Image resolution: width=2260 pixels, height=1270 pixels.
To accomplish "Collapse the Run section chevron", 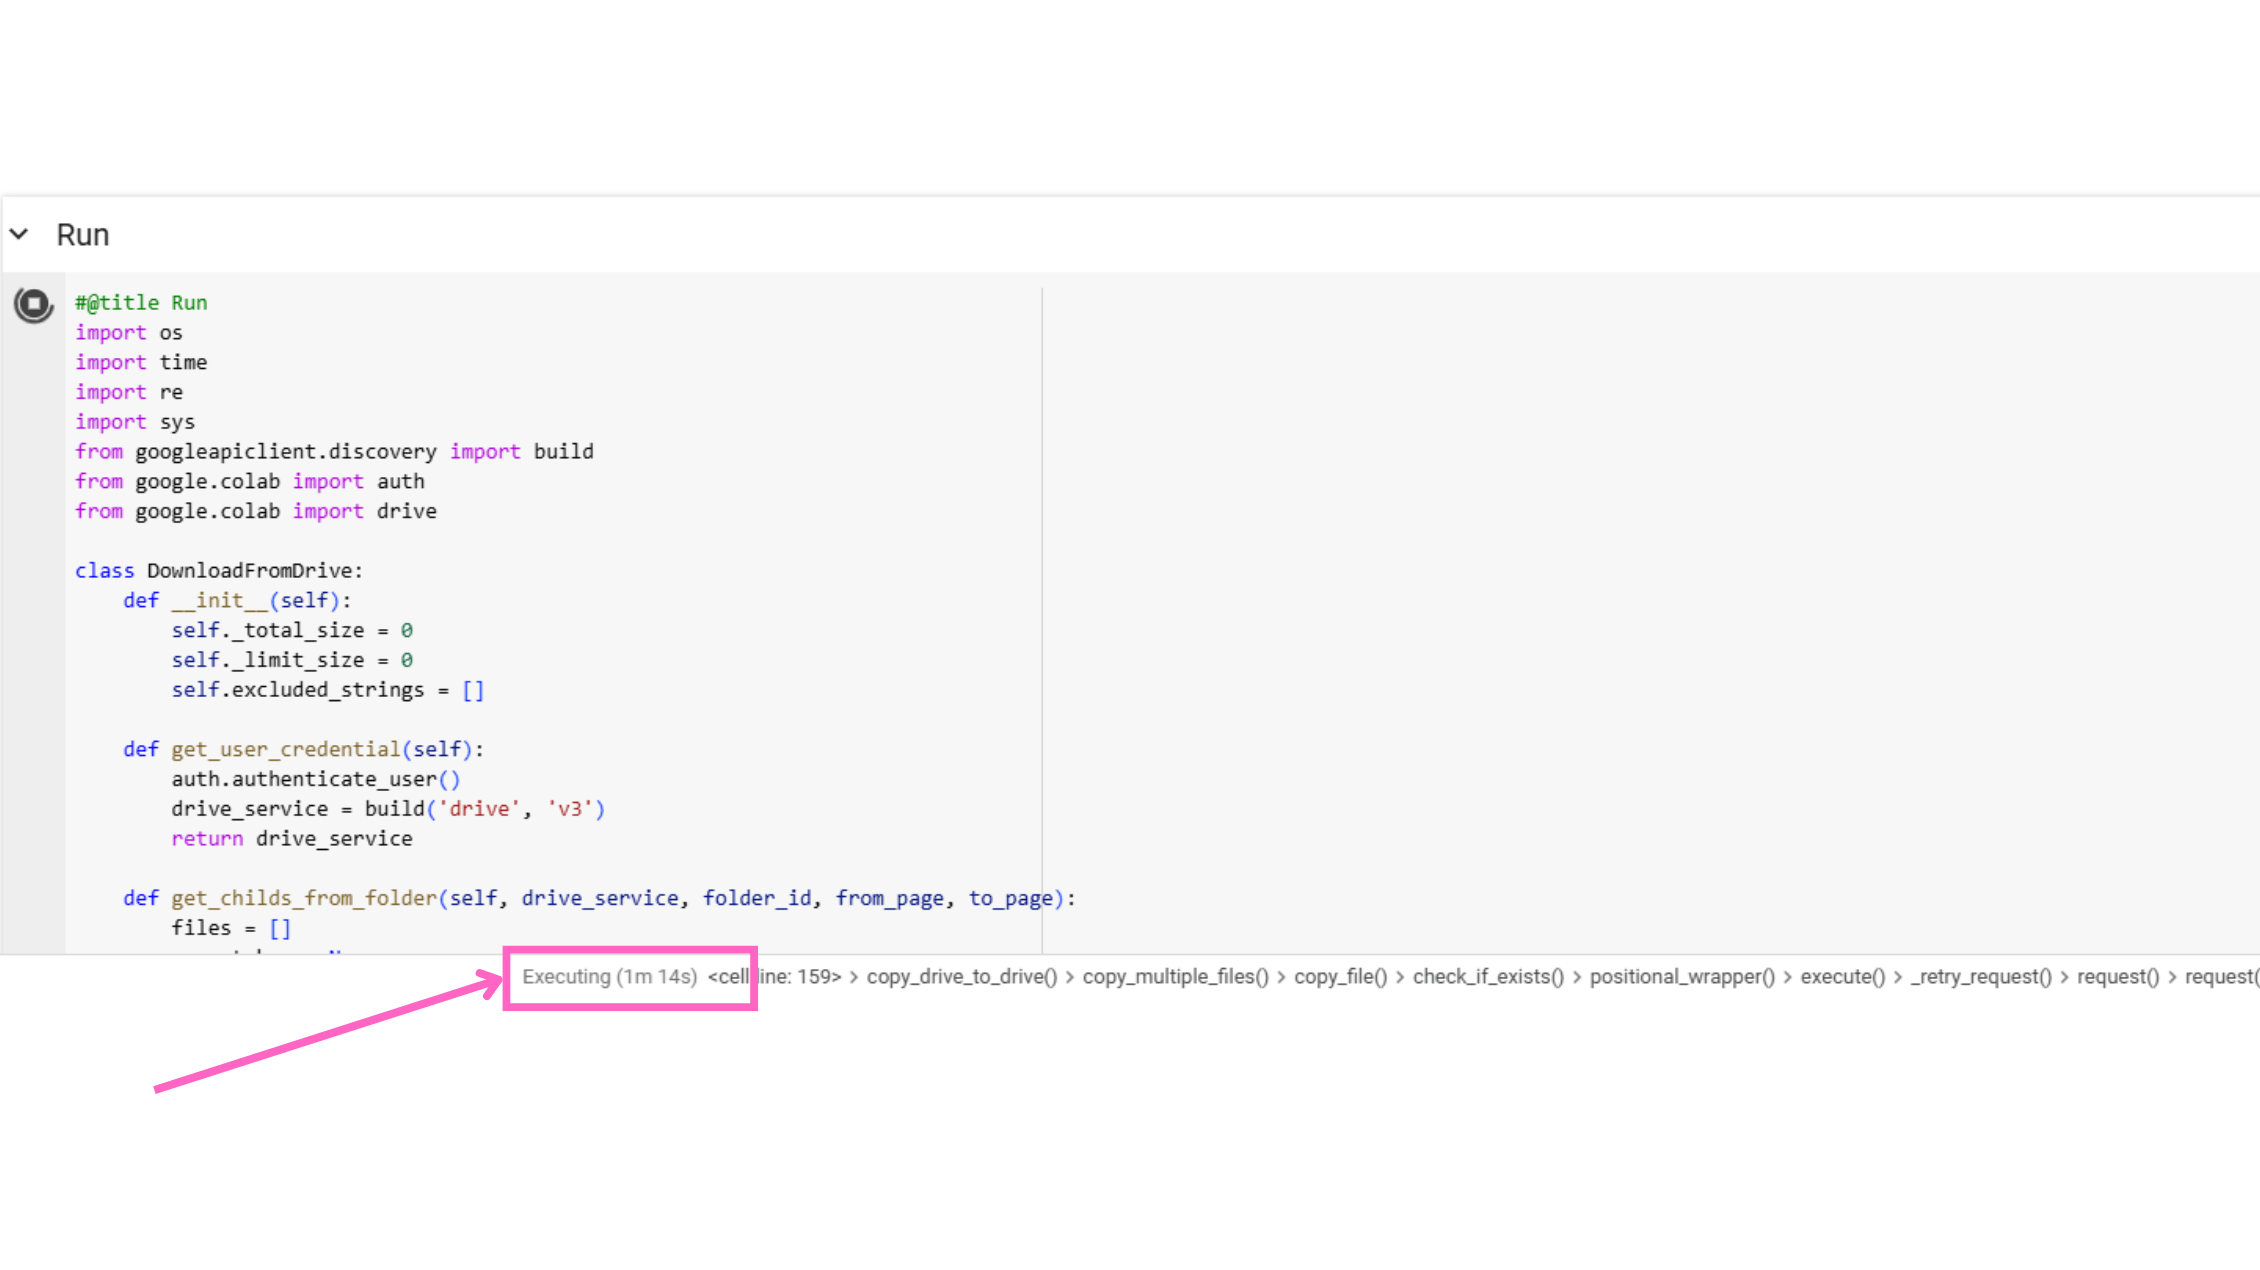I will [19, 234].
